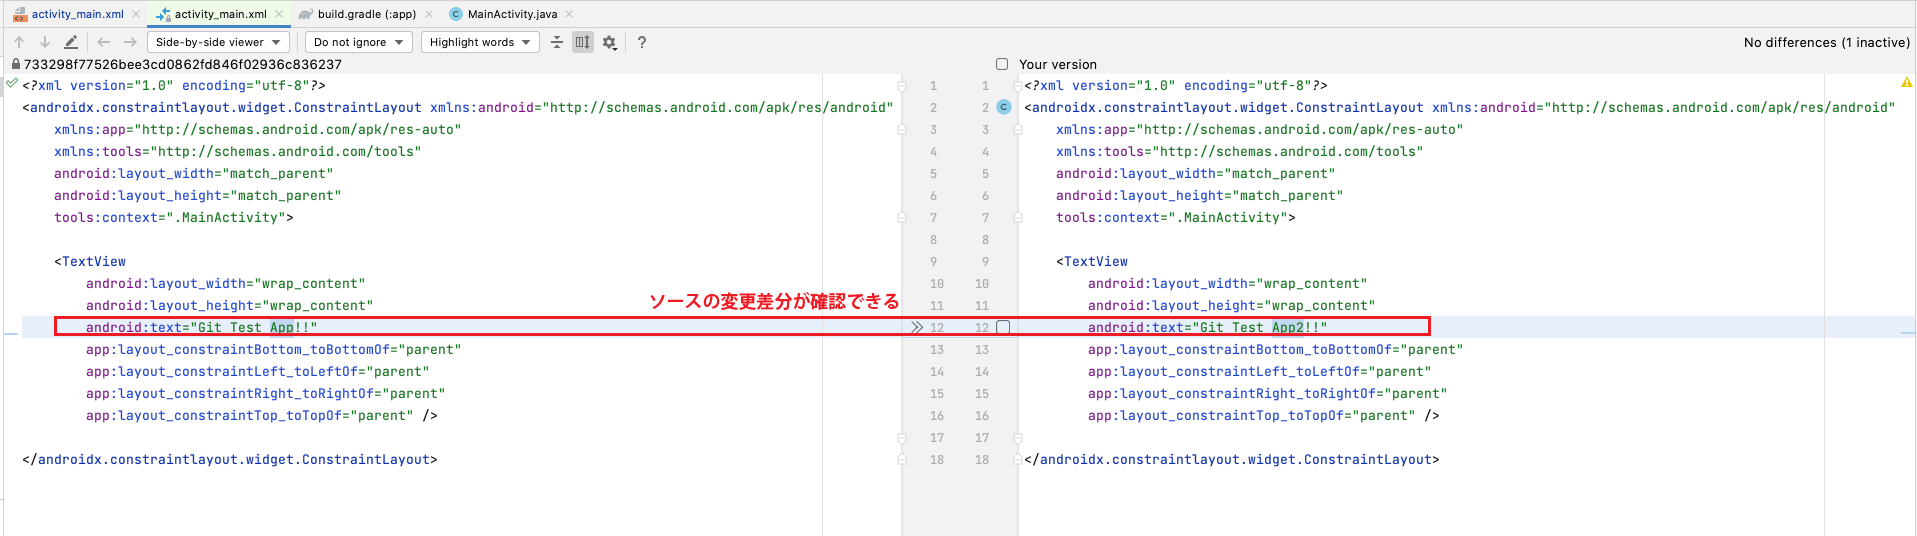Click the 'Git Test App2!!' line in your version

[1207, 327]
